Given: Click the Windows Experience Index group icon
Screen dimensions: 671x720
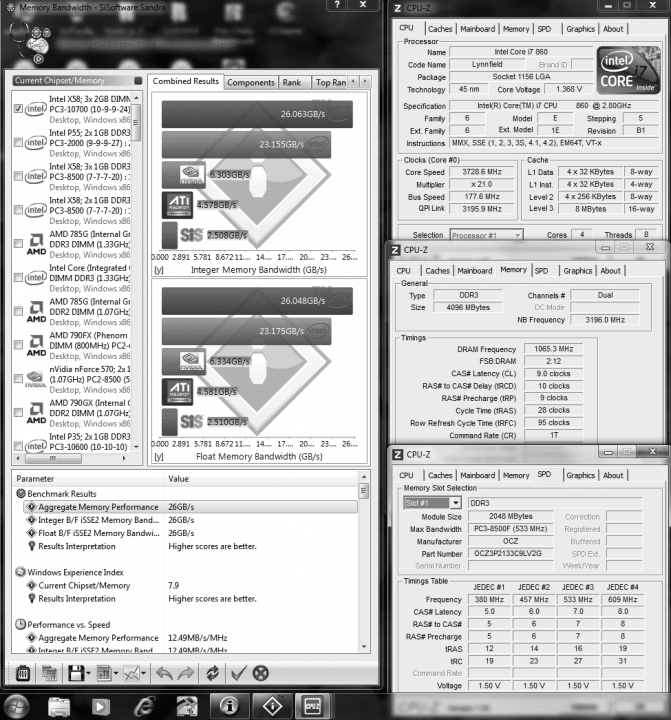Looking at the screenshot, I should coord(21,572).
